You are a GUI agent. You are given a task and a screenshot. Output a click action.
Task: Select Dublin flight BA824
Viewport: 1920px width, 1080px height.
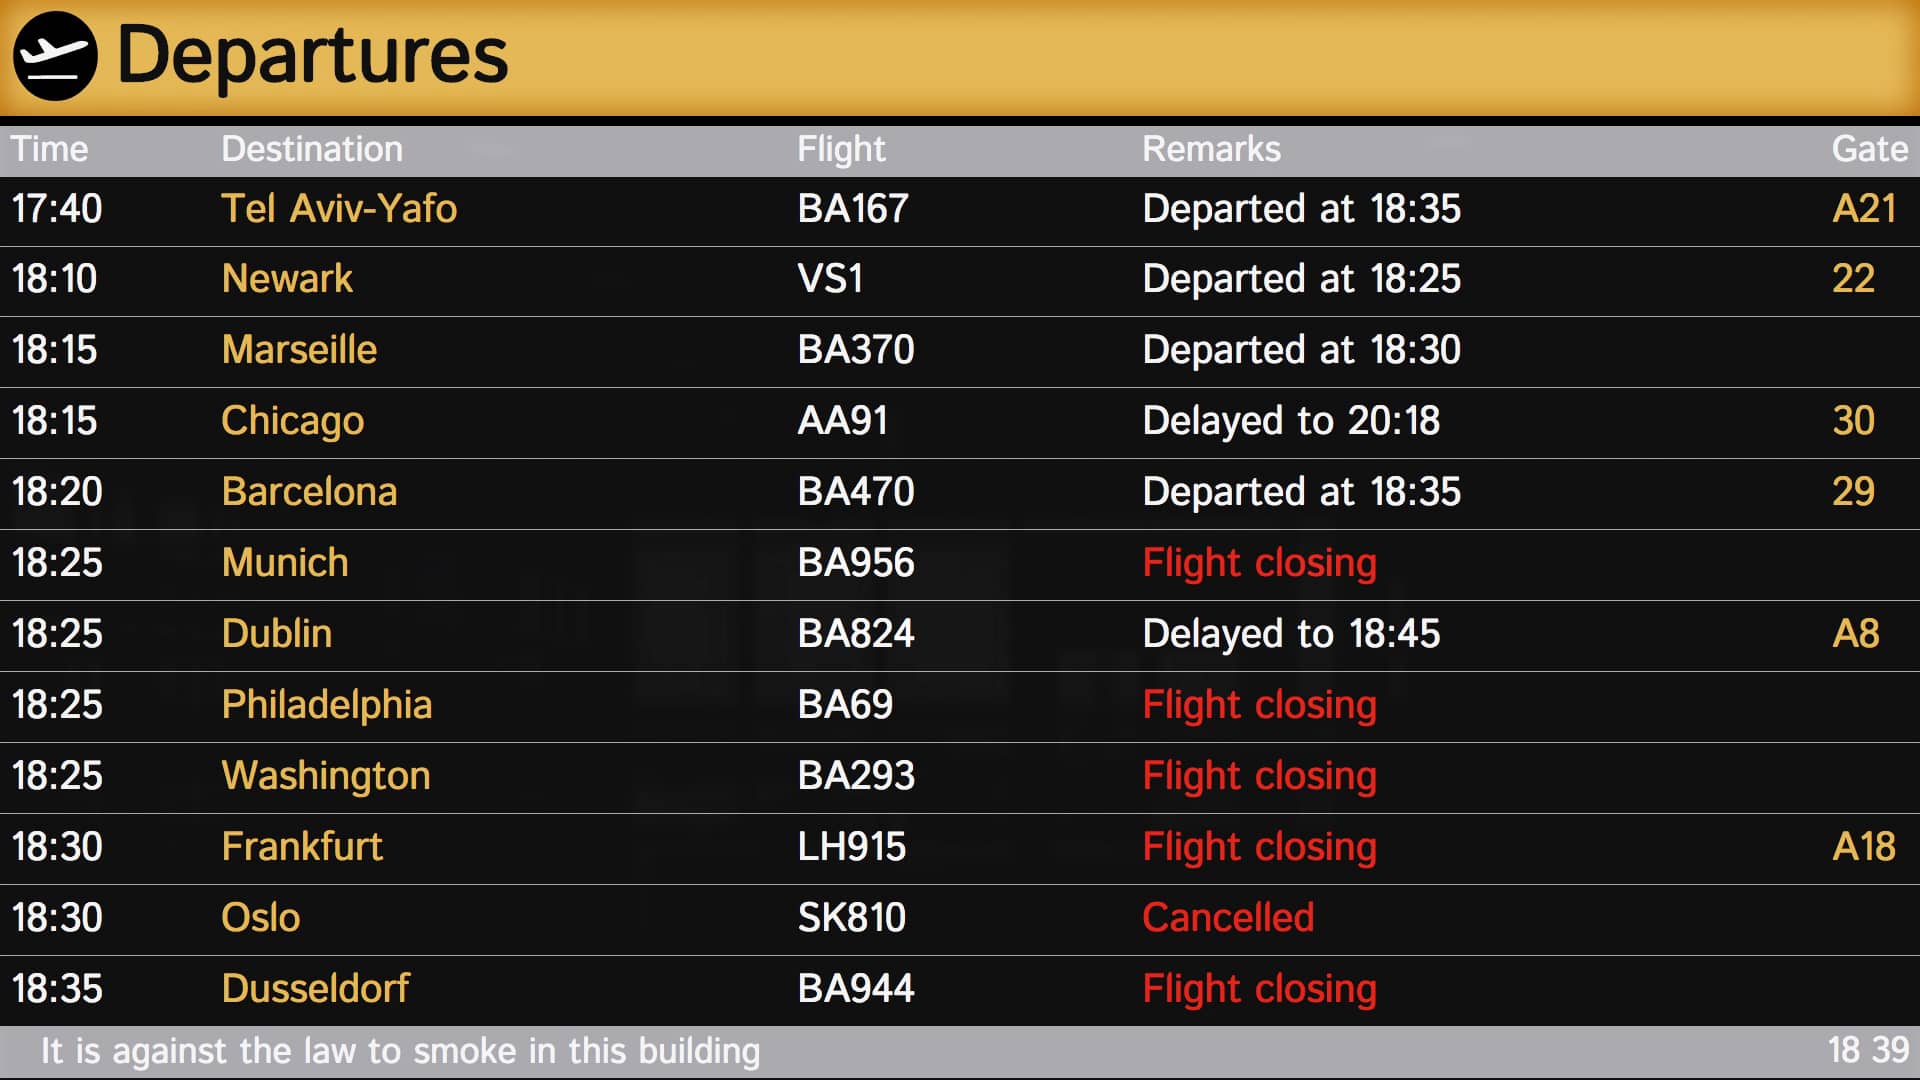click(856, 634)
